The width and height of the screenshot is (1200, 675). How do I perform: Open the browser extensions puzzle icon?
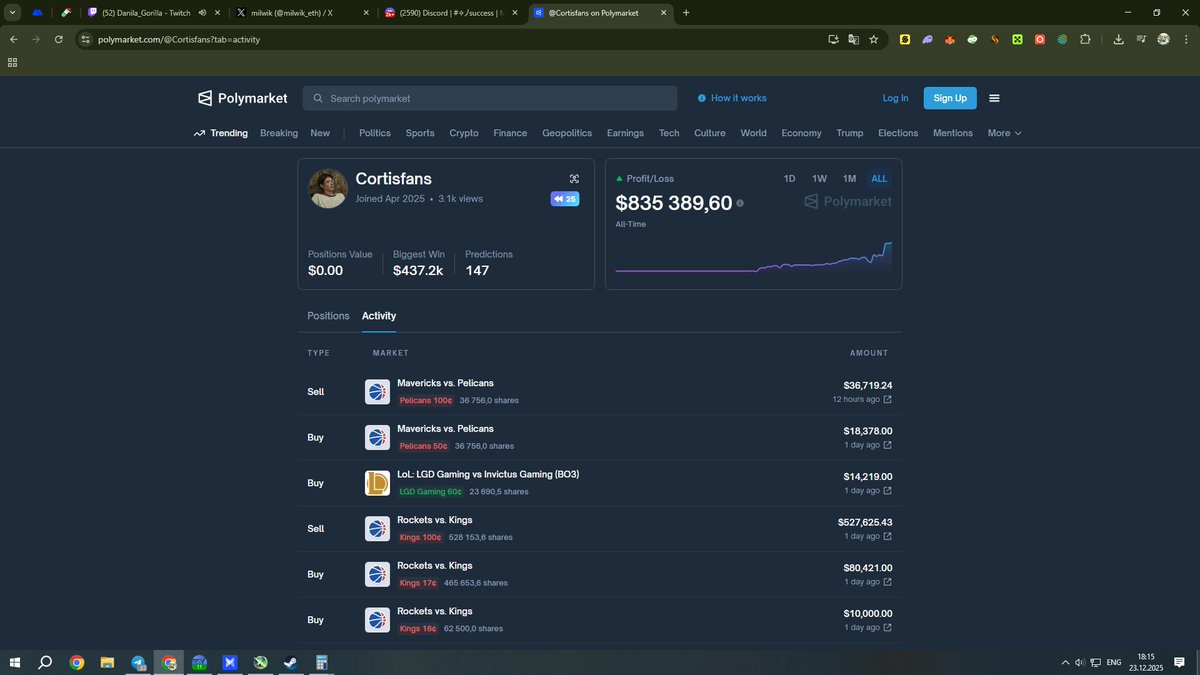click(1084, 39)
